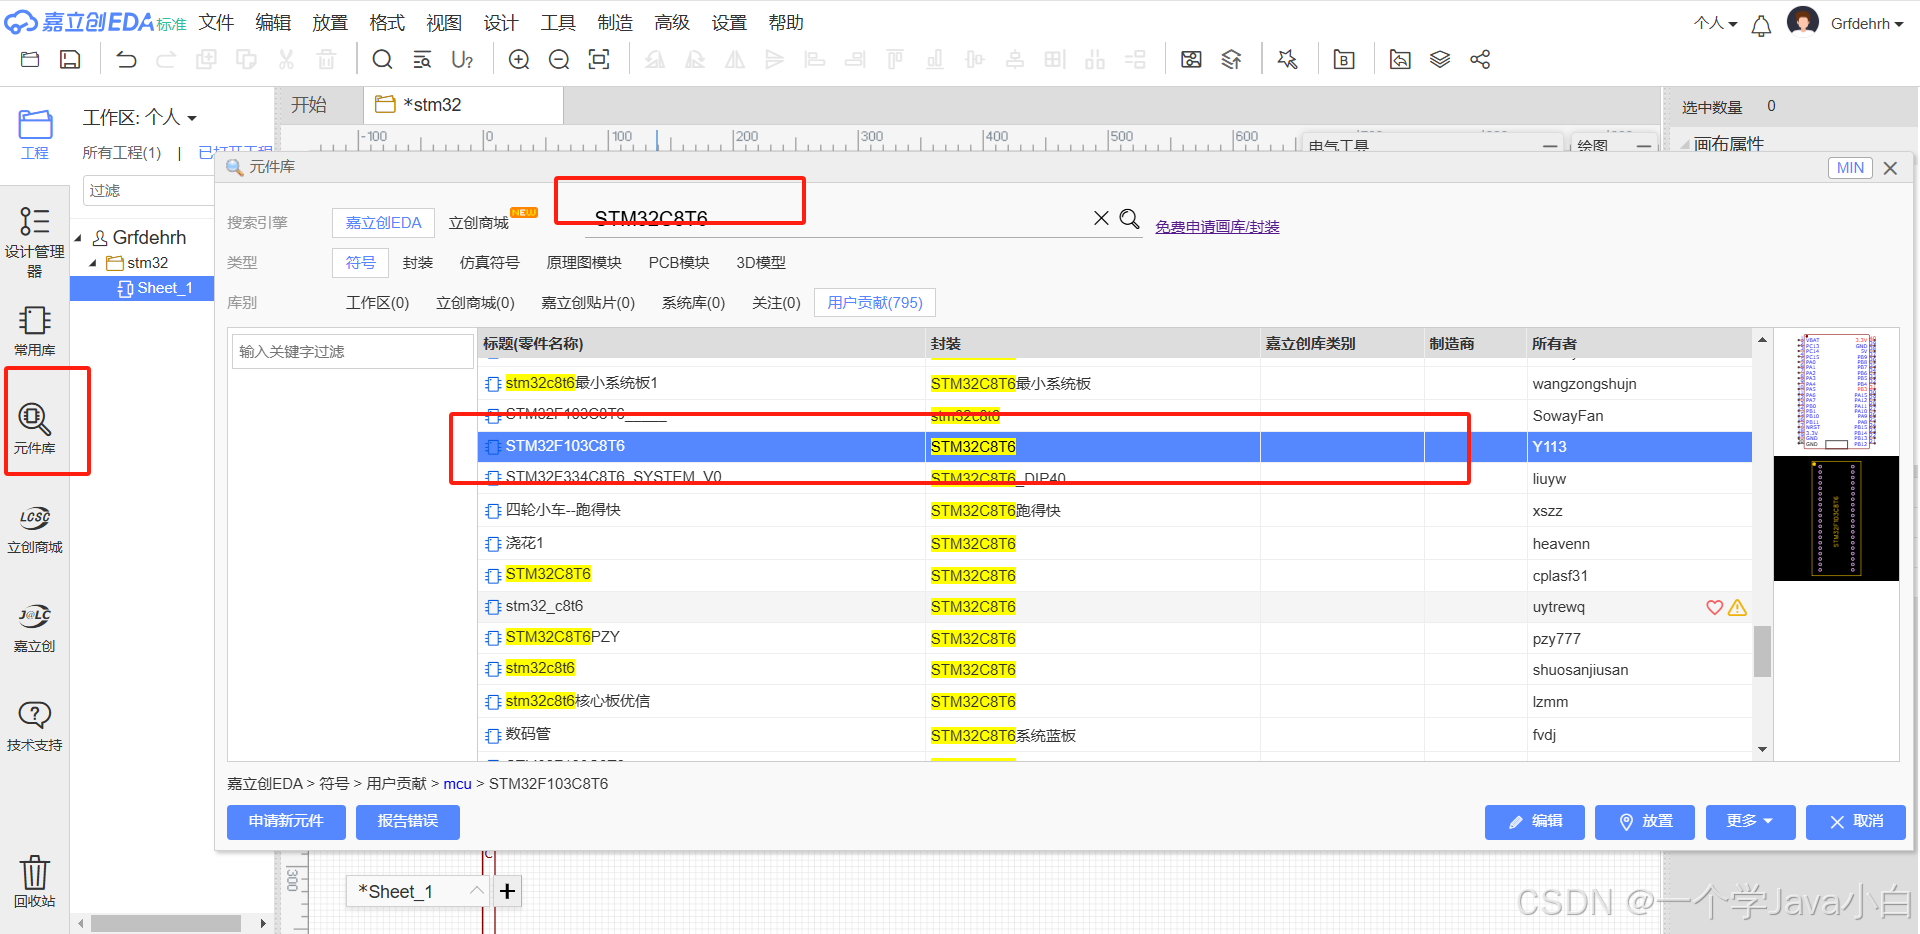Click the mcu breadcrumb link
This screenshot has height=934, width=1920.
click(x=457, y=784)
